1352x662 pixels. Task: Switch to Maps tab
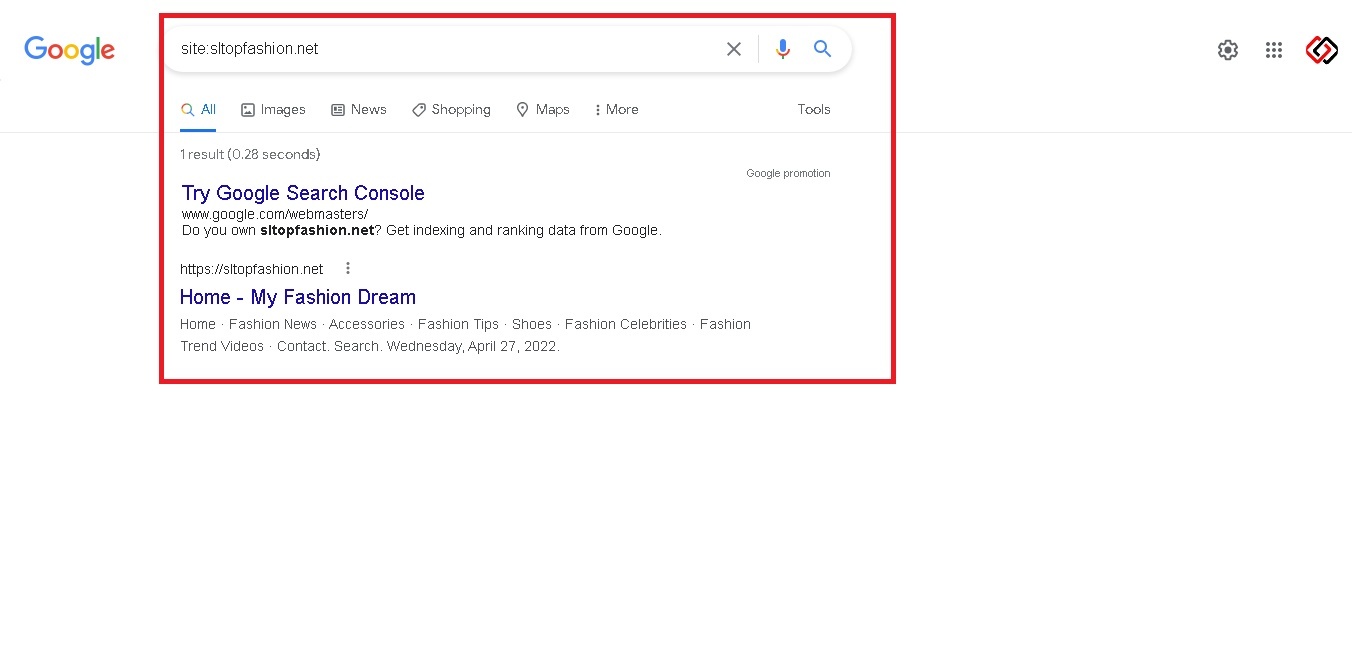click(x=543, y=110)
